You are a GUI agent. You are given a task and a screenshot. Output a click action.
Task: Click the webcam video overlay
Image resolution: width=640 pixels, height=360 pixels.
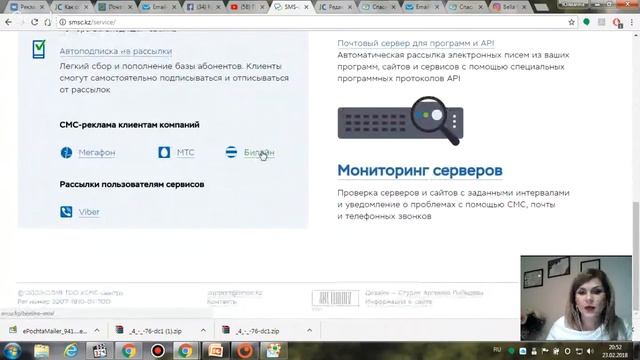coord(576,298)
